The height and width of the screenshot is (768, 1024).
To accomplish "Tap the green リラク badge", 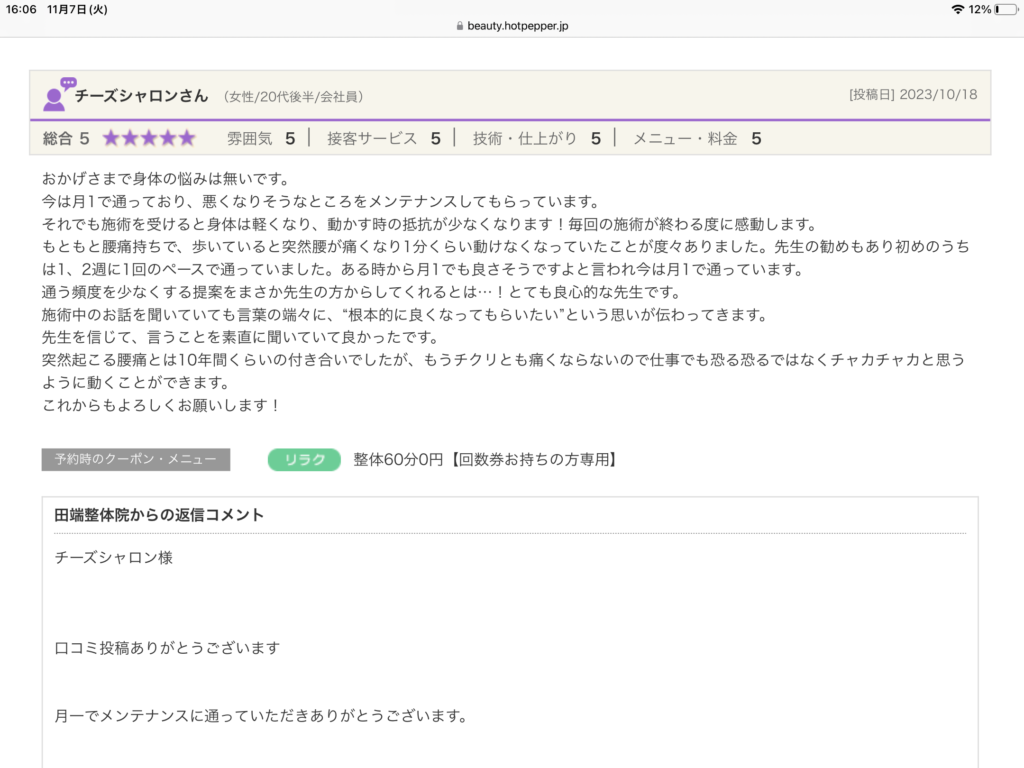I will 304,460.
